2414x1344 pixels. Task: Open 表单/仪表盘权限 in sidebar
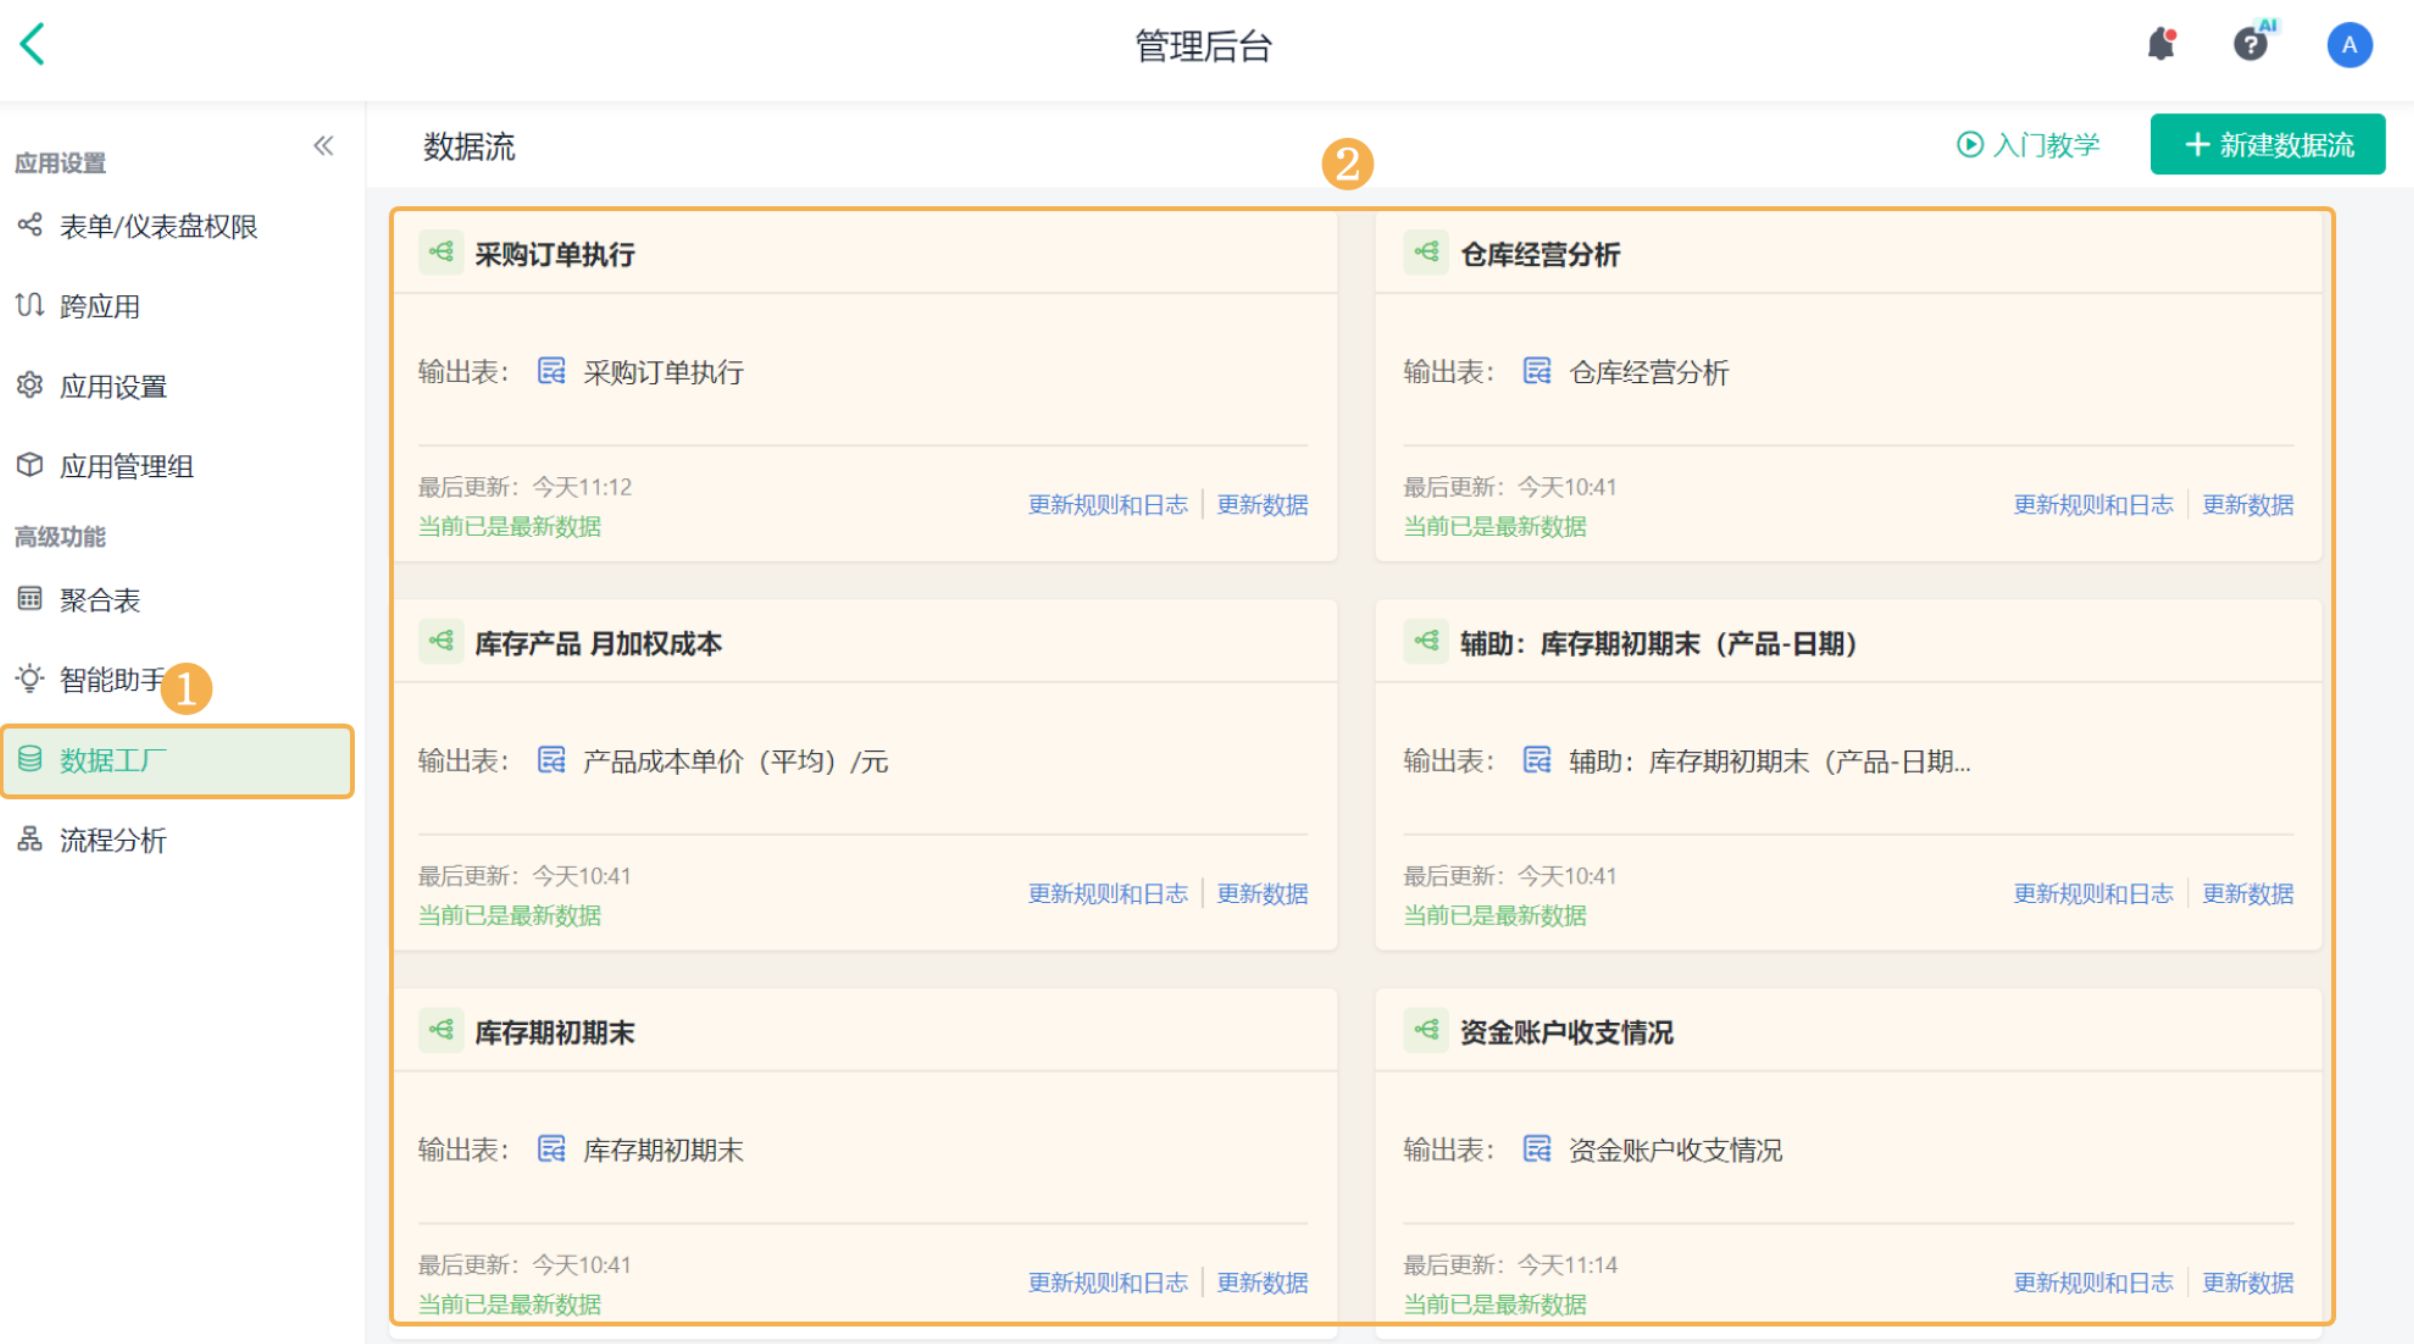[x=158, y=226]
